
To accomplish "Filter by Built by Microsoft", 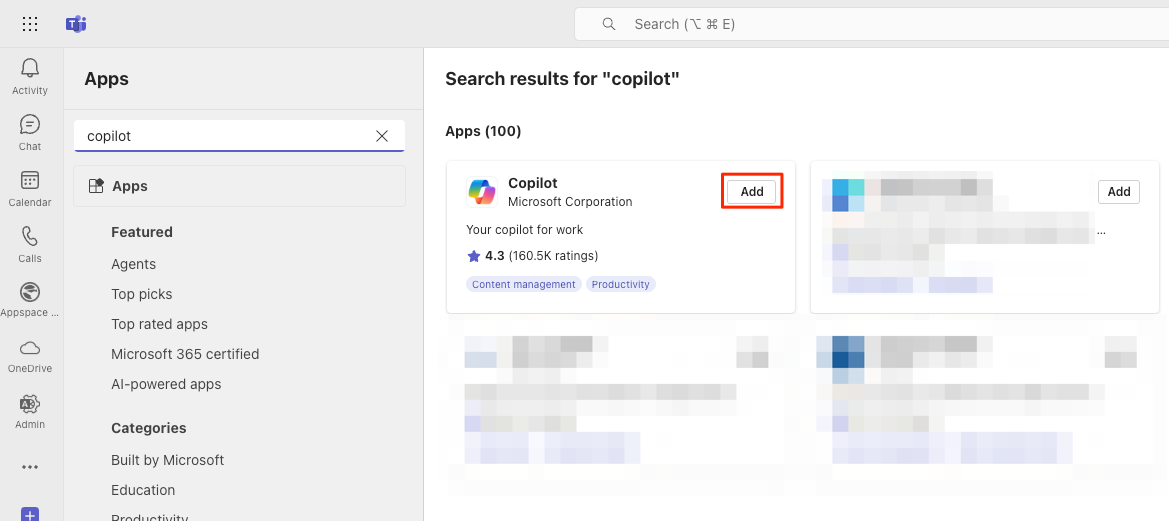I will (168, 460).
